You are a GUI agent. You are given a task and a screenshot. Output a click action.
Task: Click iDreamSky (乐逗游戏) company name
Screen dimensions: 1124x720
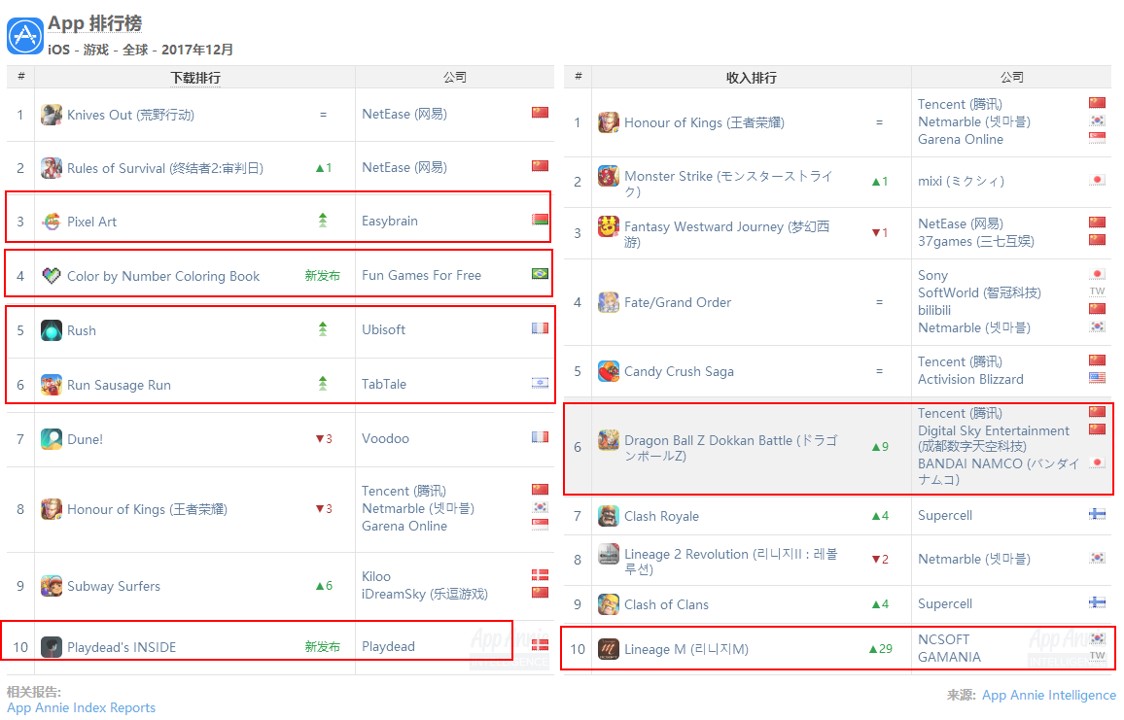tap(424, 594)
